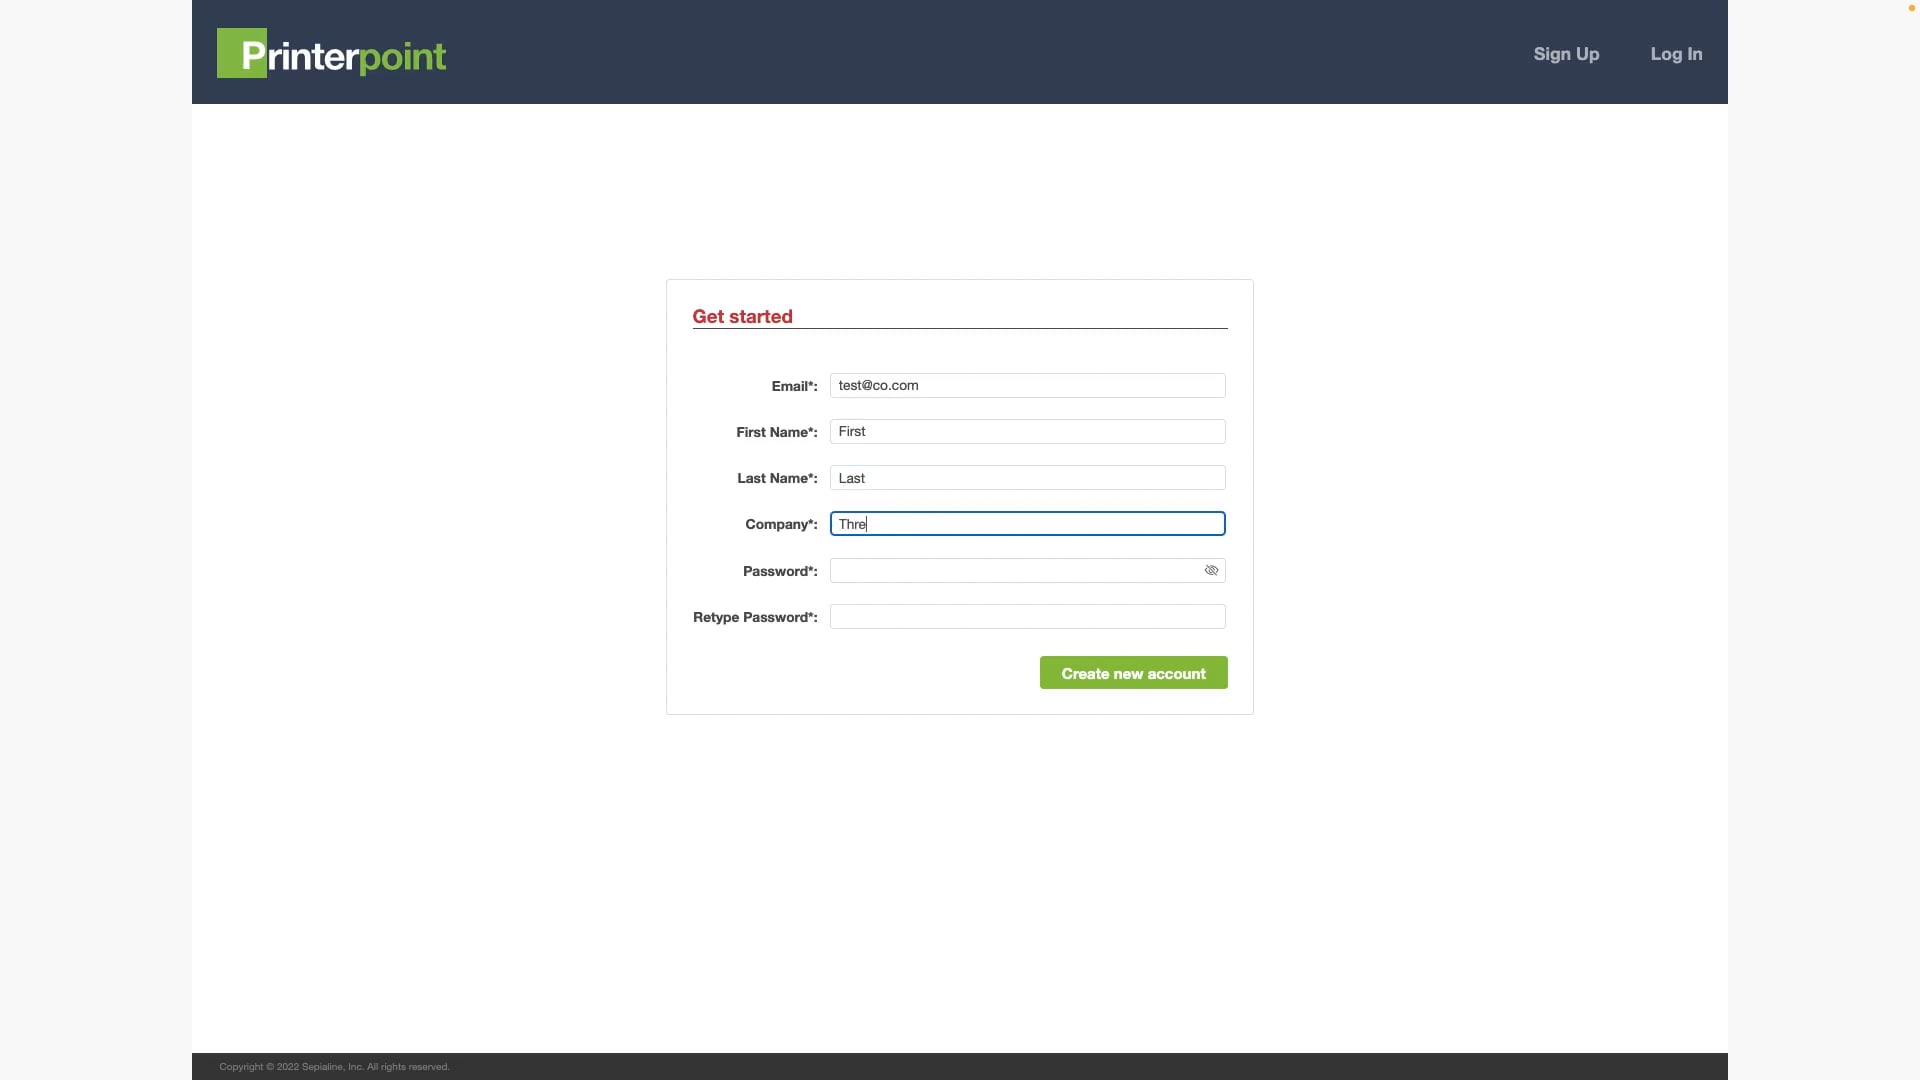Click the Retype Password input field
Image resolution: width=1920 pixels, height=1080 pixels.
click(x=1027, y=617)
